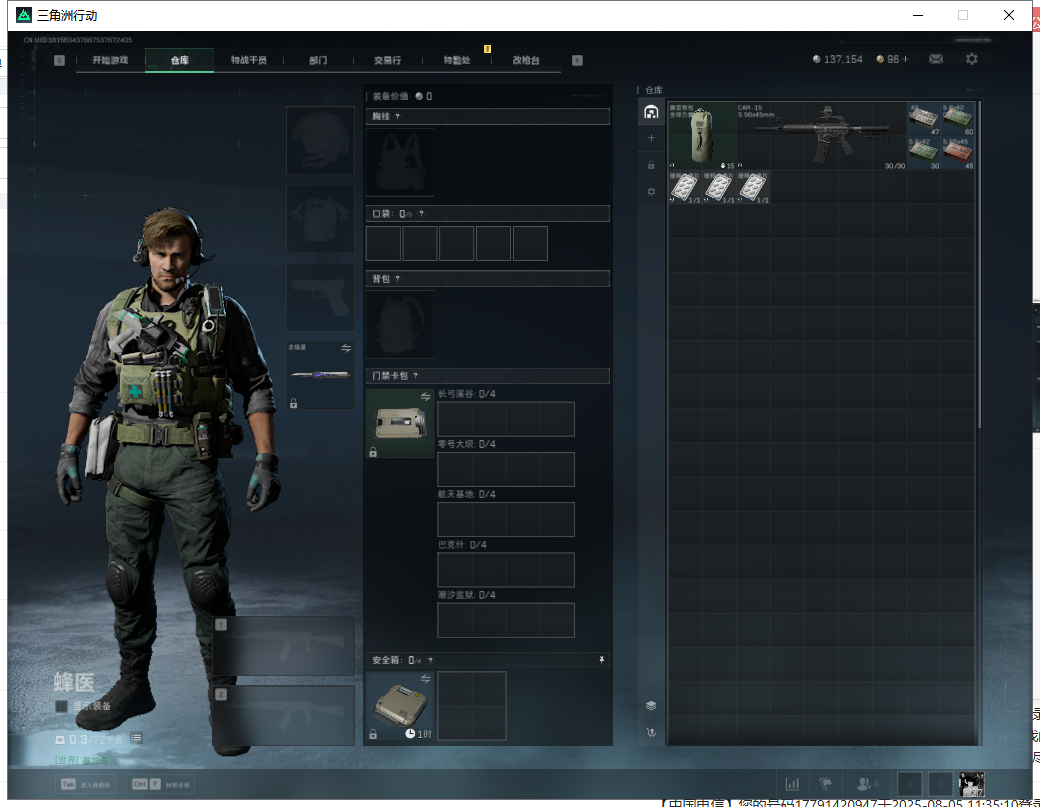Viewport: 1040px width, 807px height.
Task: Click the help icon next to 门禁卡包
Action: [x=416, y=376]
